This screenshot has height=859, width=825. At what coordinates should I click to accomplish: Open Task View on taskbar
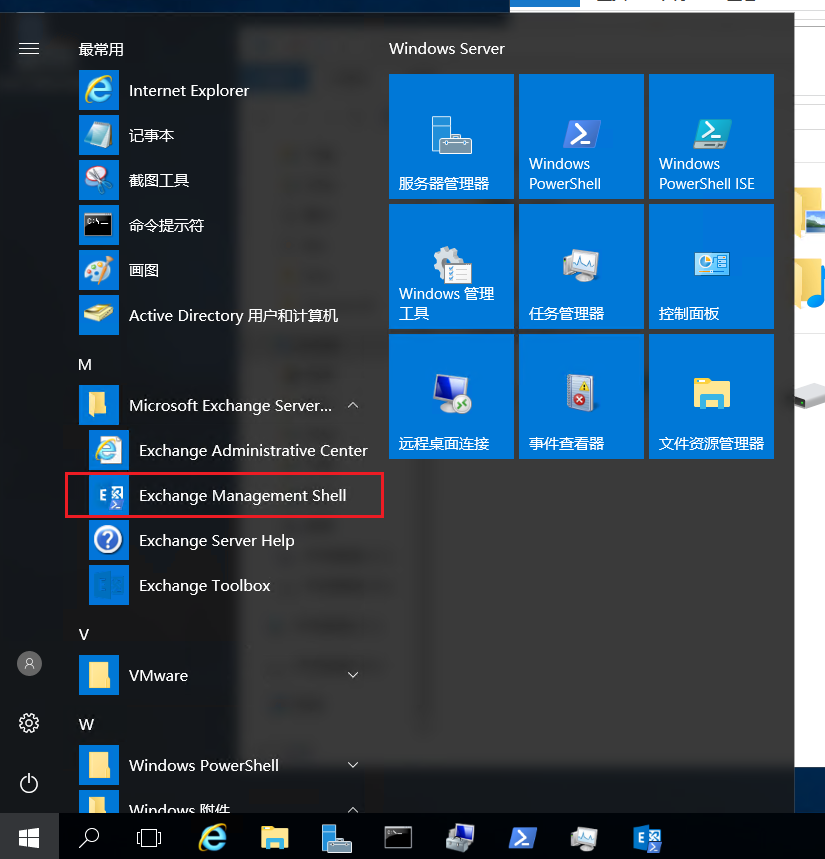(149, 837)
